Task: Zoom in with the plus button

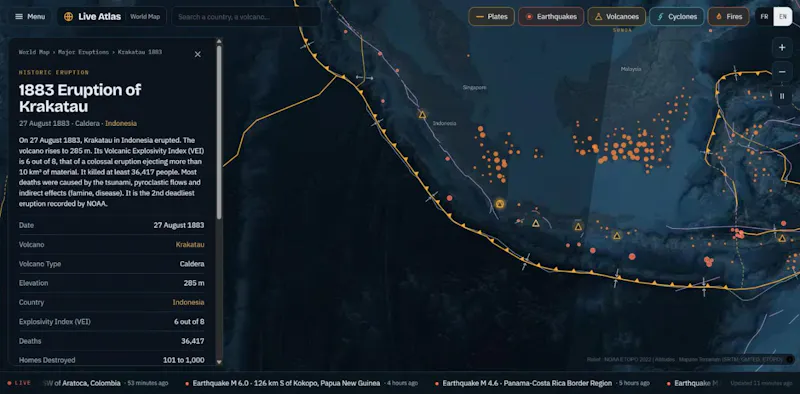Action: (x=782, y=47)
